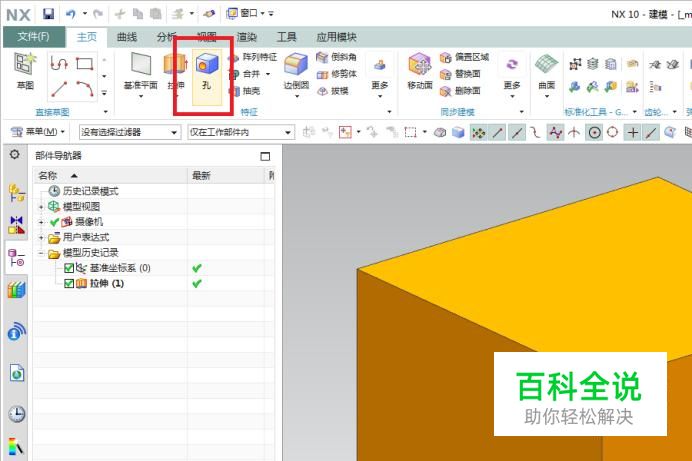Click the Shell (抽壳) command
The width and height of the screenshot is (692, 461).
point(245,91)
